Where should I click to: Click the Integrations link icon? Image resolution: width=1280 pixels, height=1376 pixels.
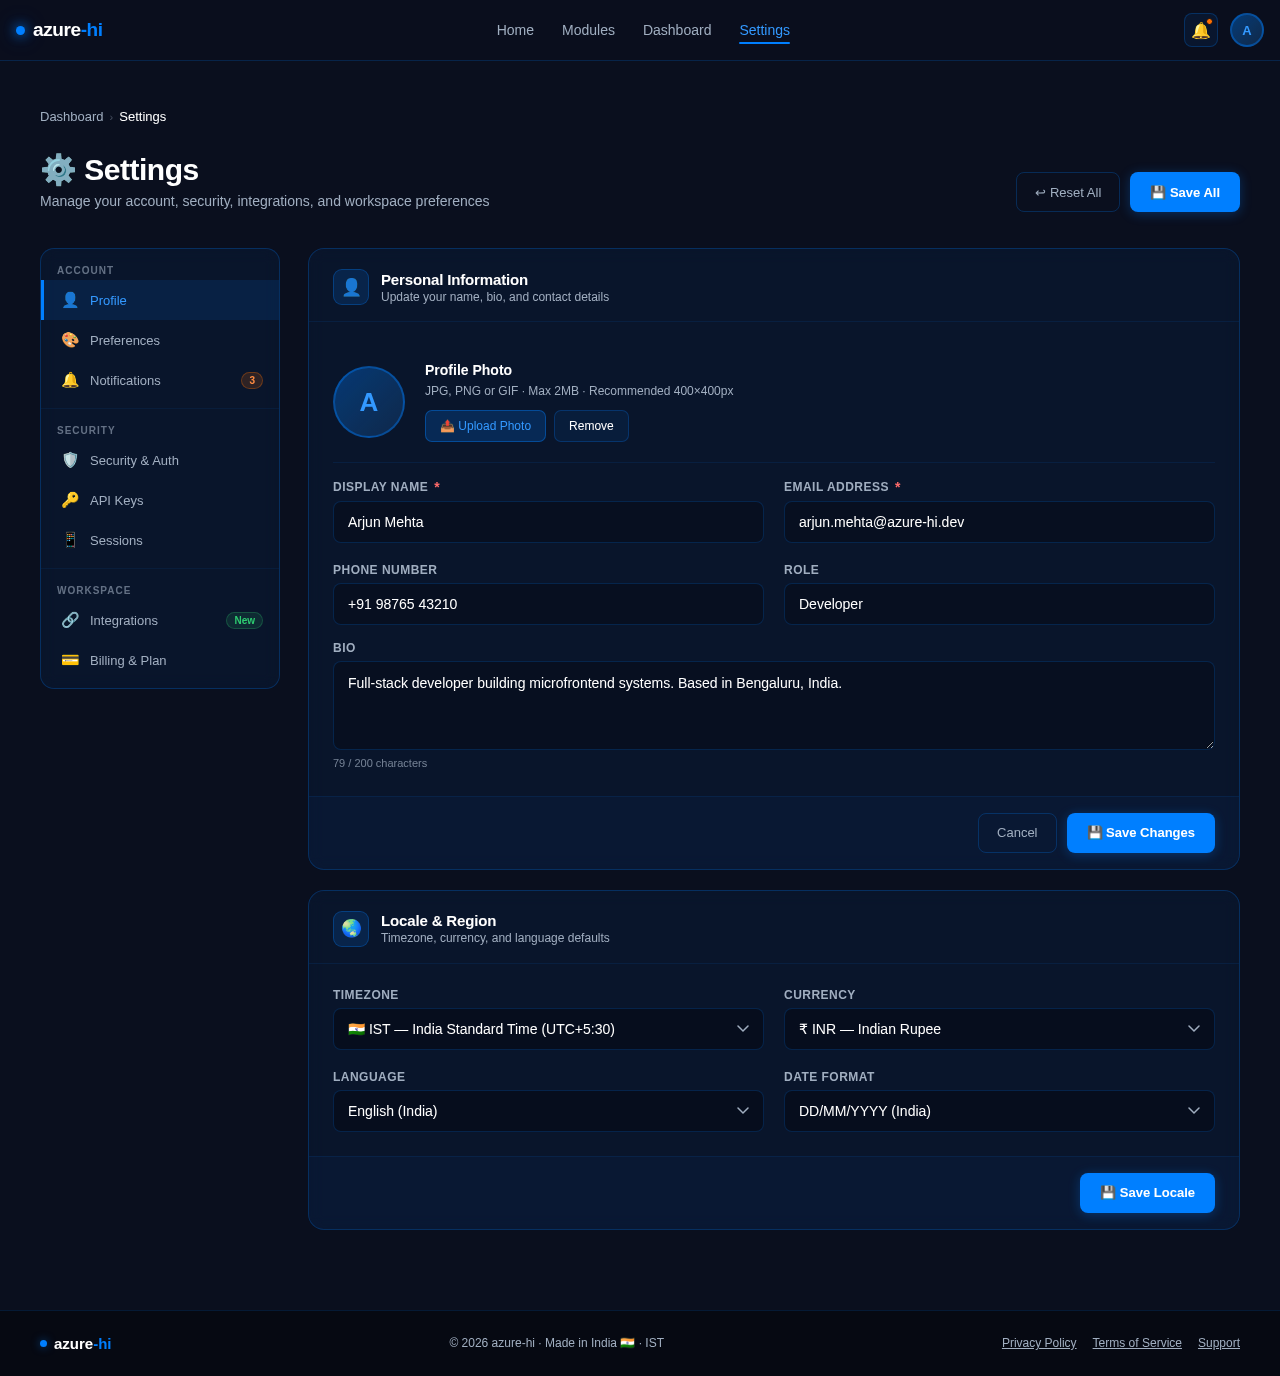click(x=70, y=620)
